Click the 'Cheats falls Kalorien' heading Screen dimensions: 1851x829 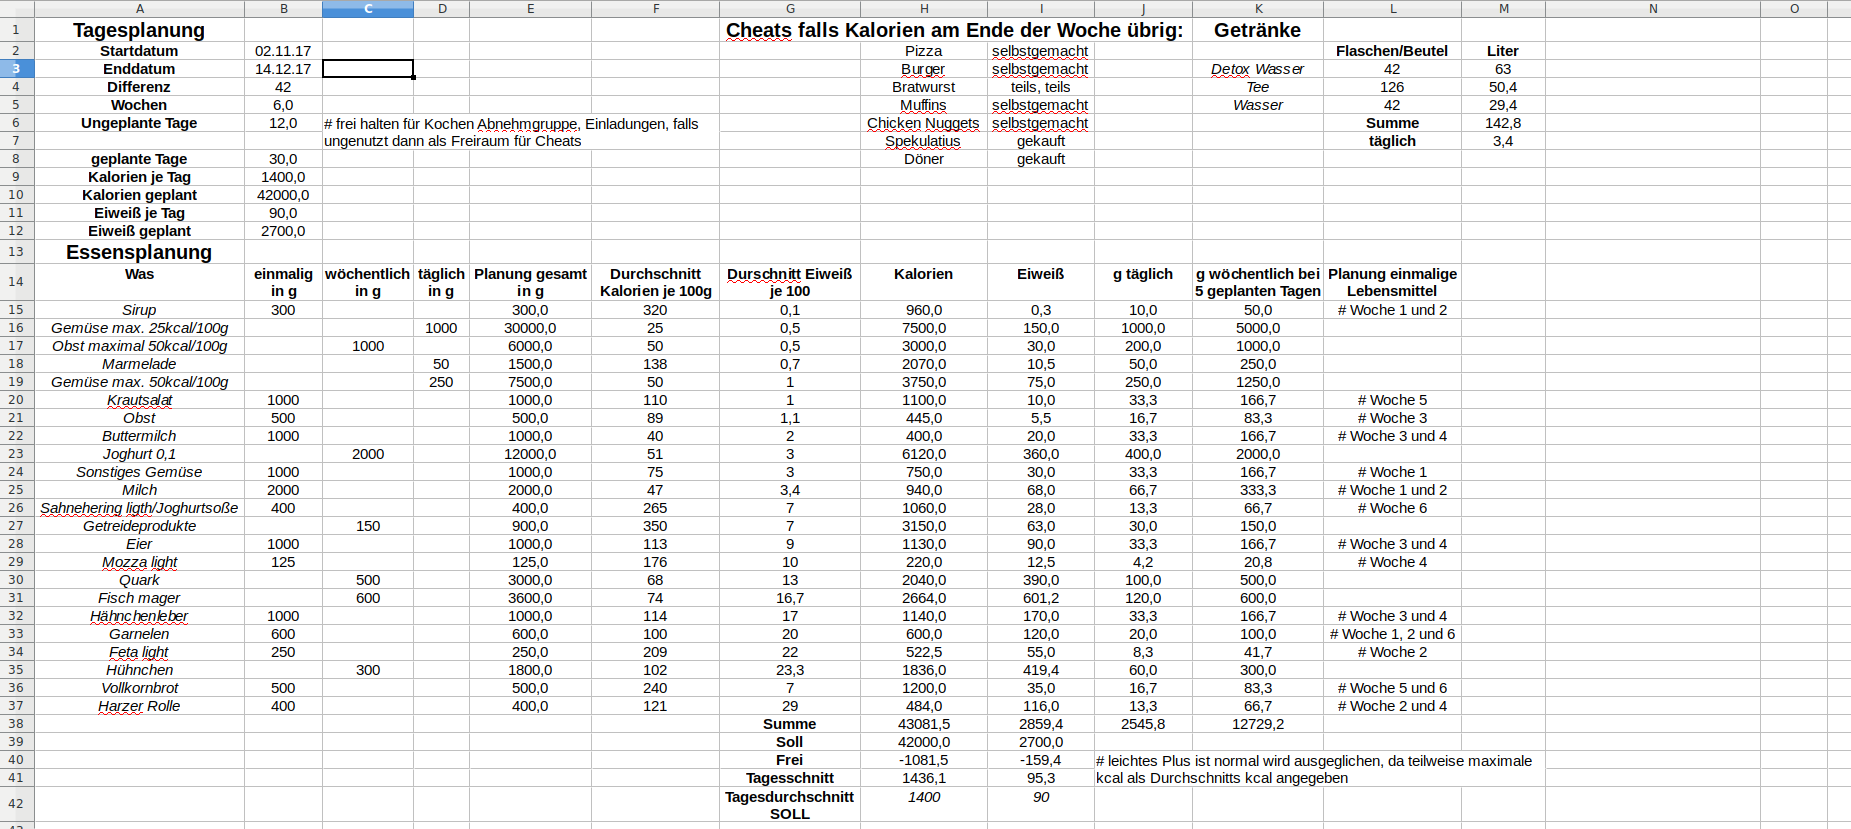click(x=954, y=30)
